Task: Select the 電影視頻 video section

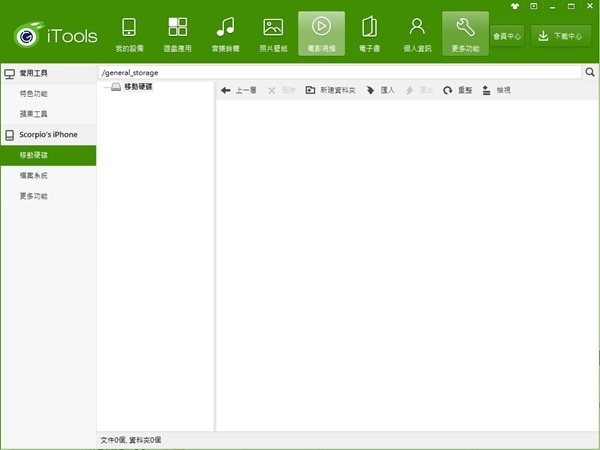Action: click(x=321, y=34)
